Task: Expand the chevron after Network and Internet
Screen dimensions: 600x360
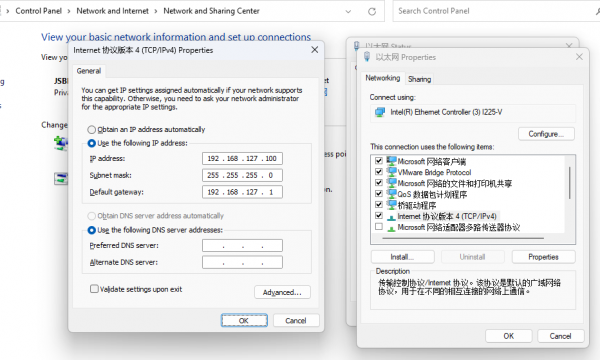Action: (156, 11)
